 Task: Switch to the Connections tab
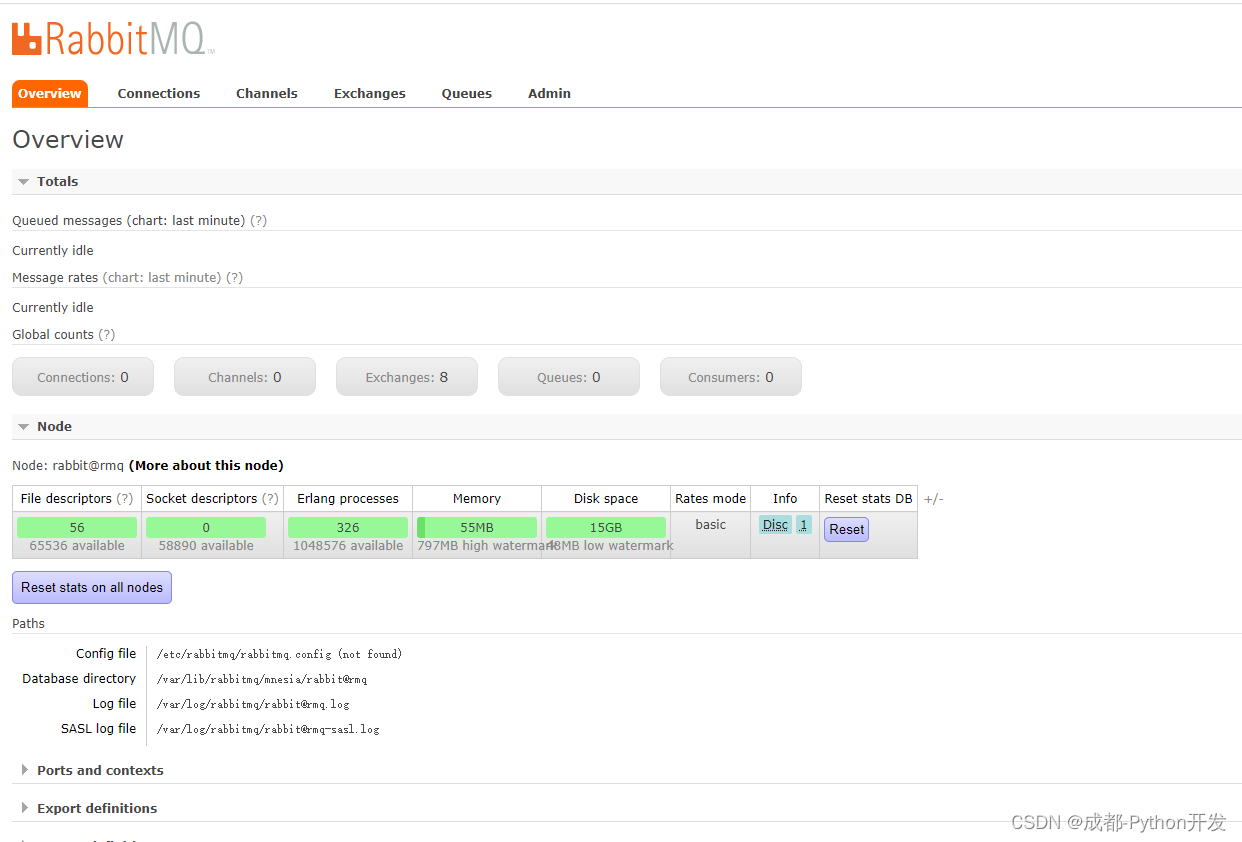coord(158,93)
